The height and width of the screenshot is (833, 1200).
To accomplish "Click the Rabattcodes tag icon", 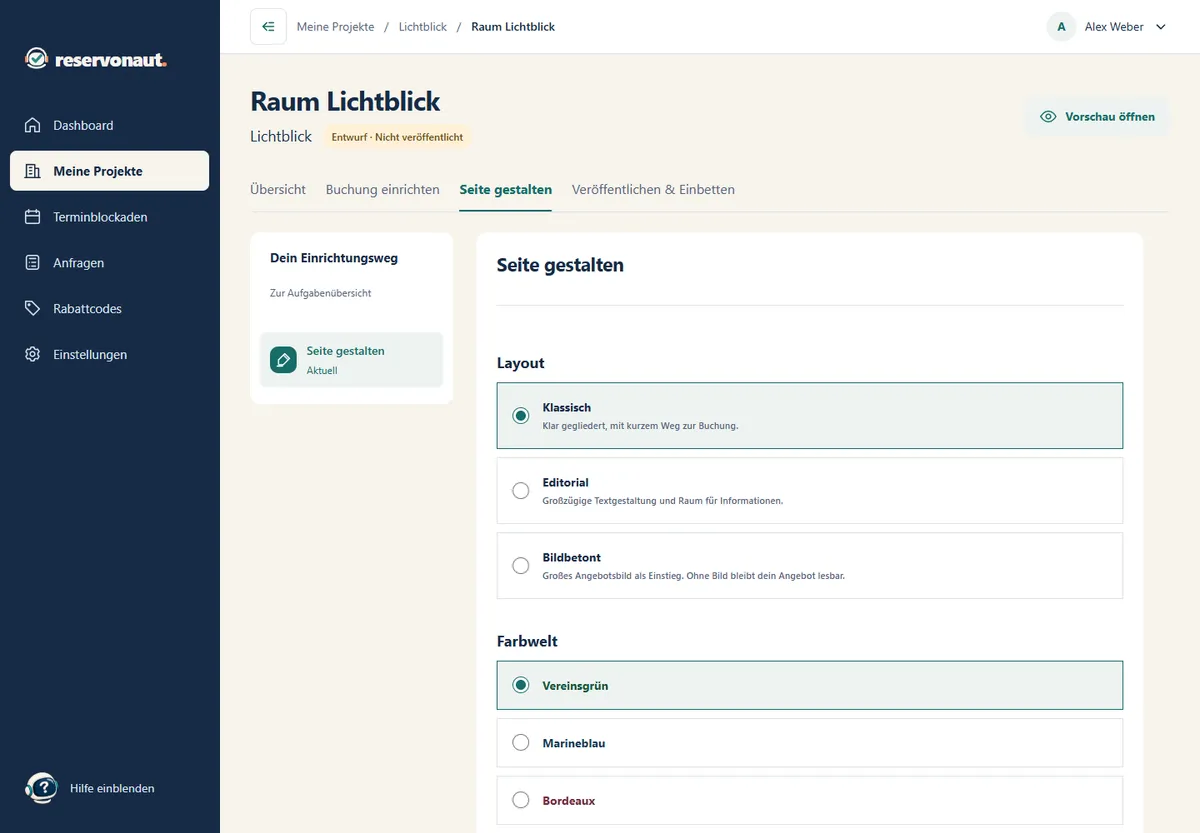I will 33,309.
